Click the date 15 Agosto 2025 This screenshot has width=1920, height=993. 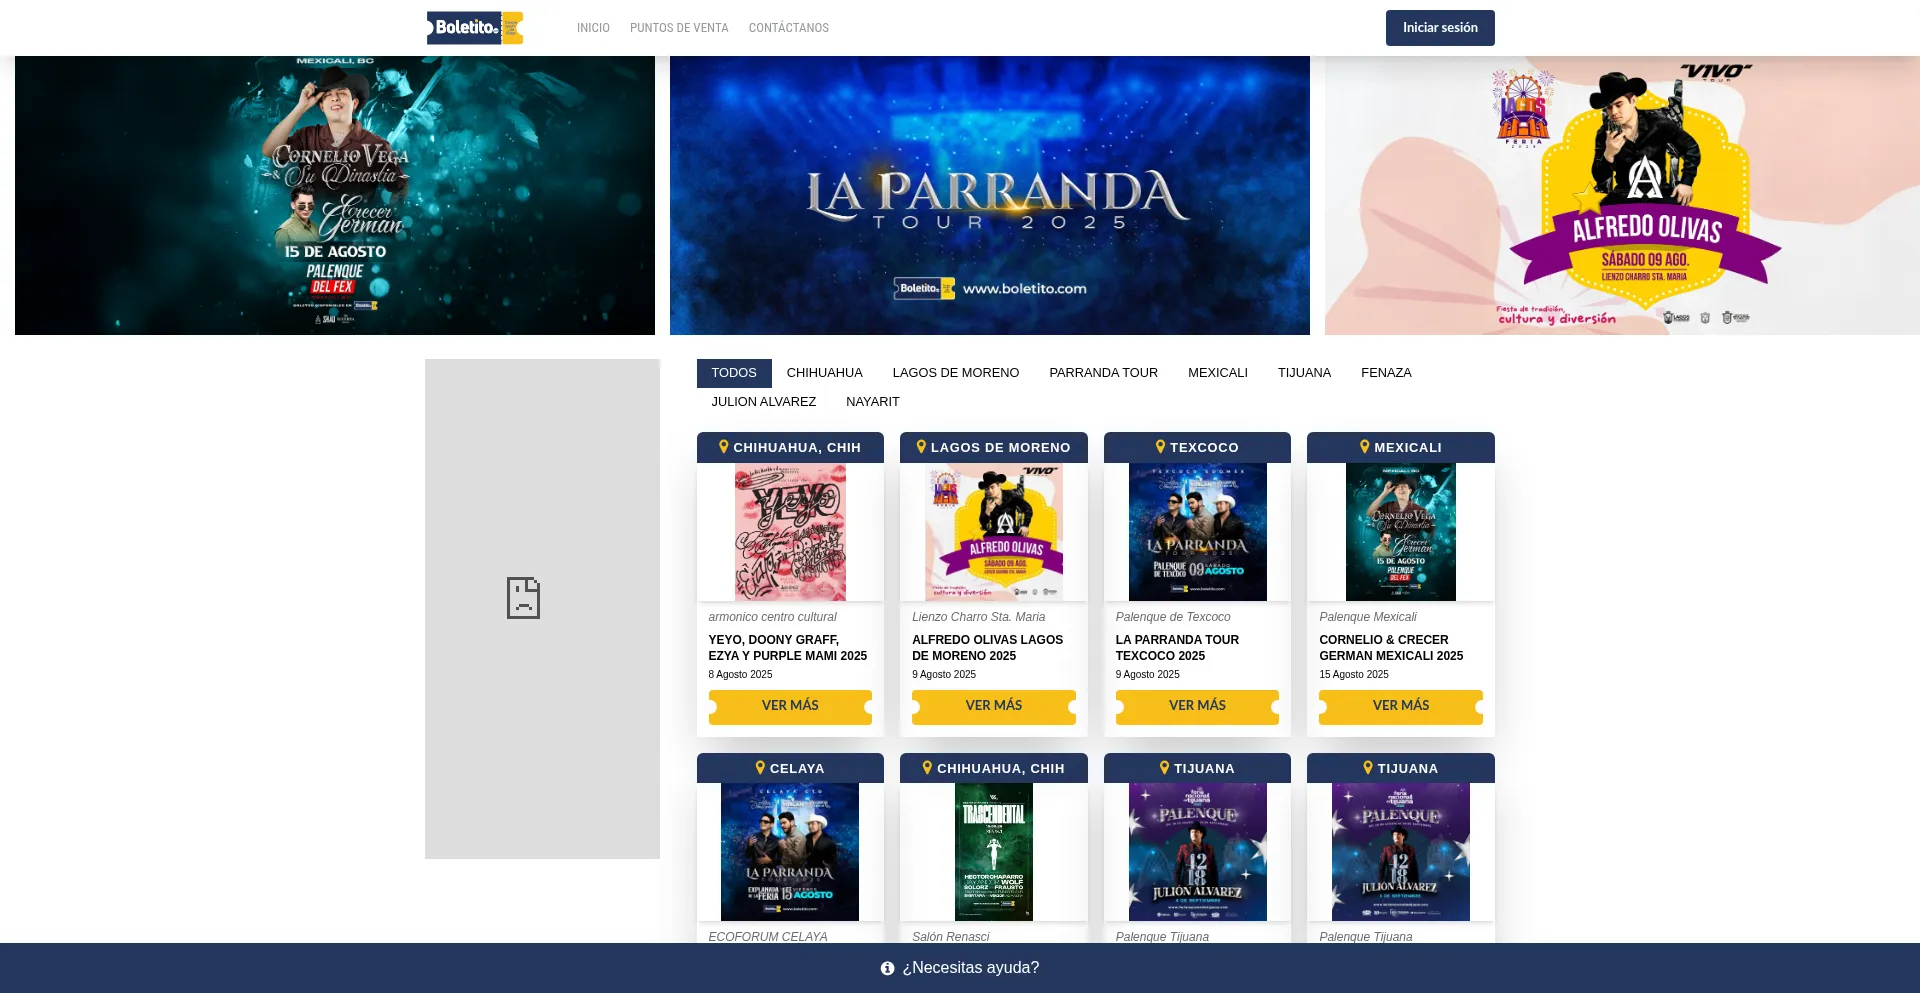click(x=1354, y=675)
